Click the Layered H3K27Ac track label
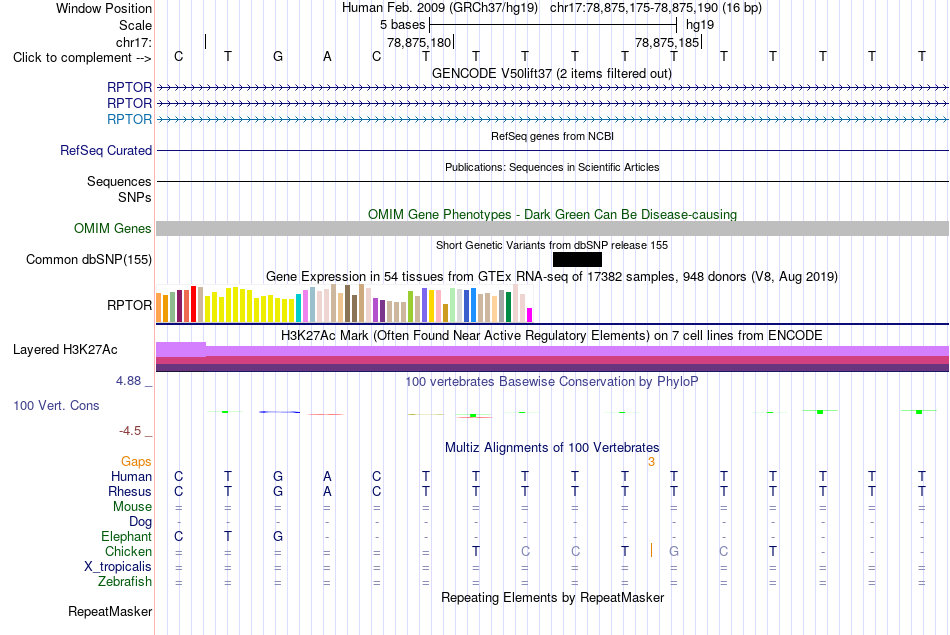 [x=65, y=350]
